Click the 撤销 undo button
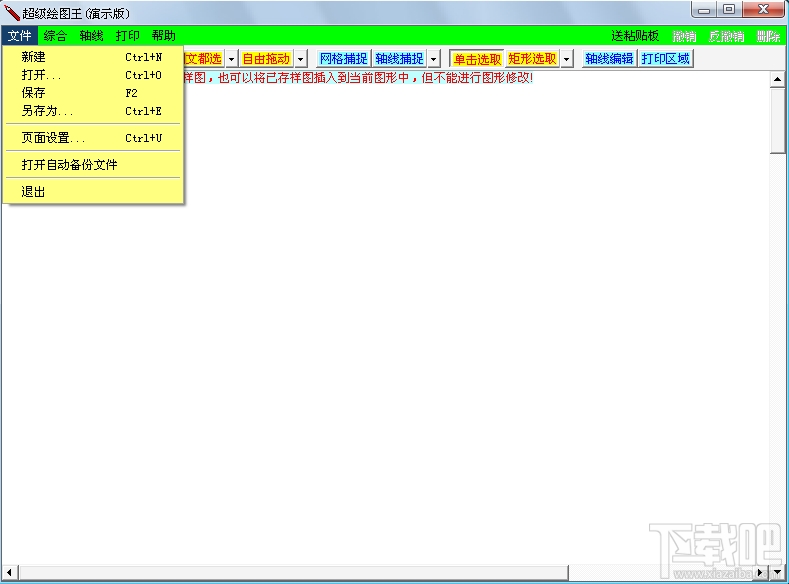 point(684,36)
